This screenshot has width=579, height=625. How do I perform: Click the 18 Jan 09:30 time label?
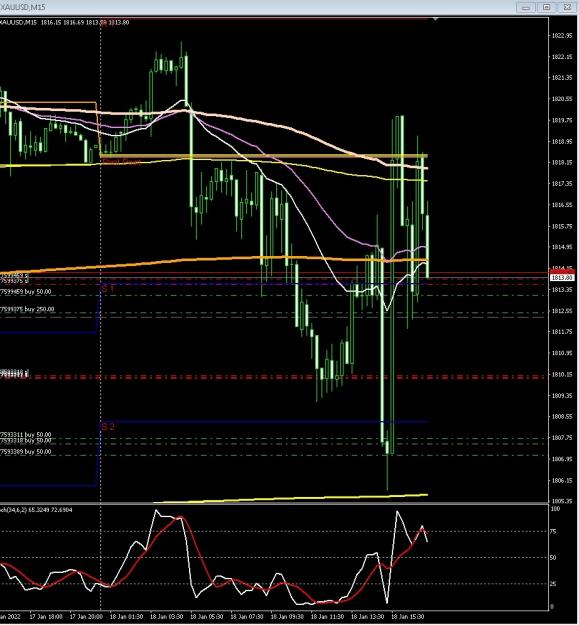pos(287,617)
